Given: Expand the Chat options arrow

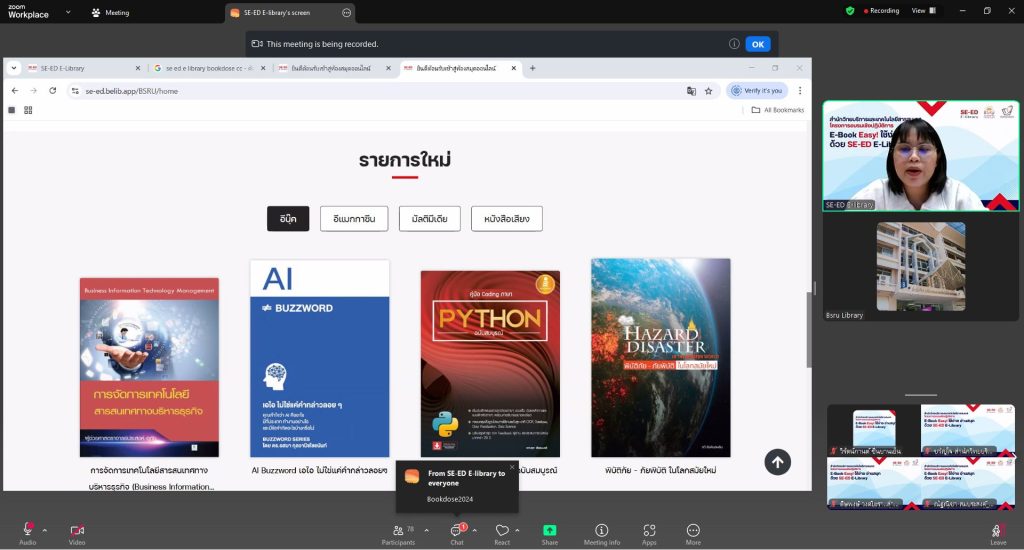Looking at the screenshot, I should tap(474, 530).
